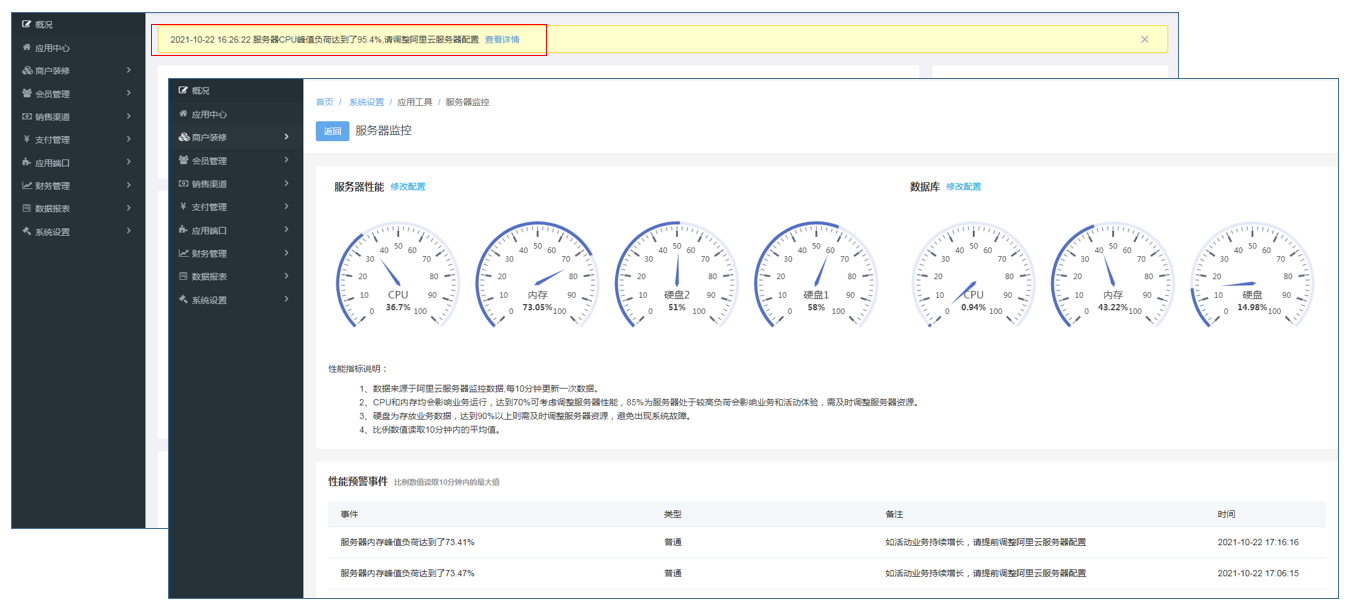Viewport: 1353px width, 612px height.
Task: Click 财务管理 chart icon in front window sidebar
Action: pyautogui.click(x=183, y=253)
